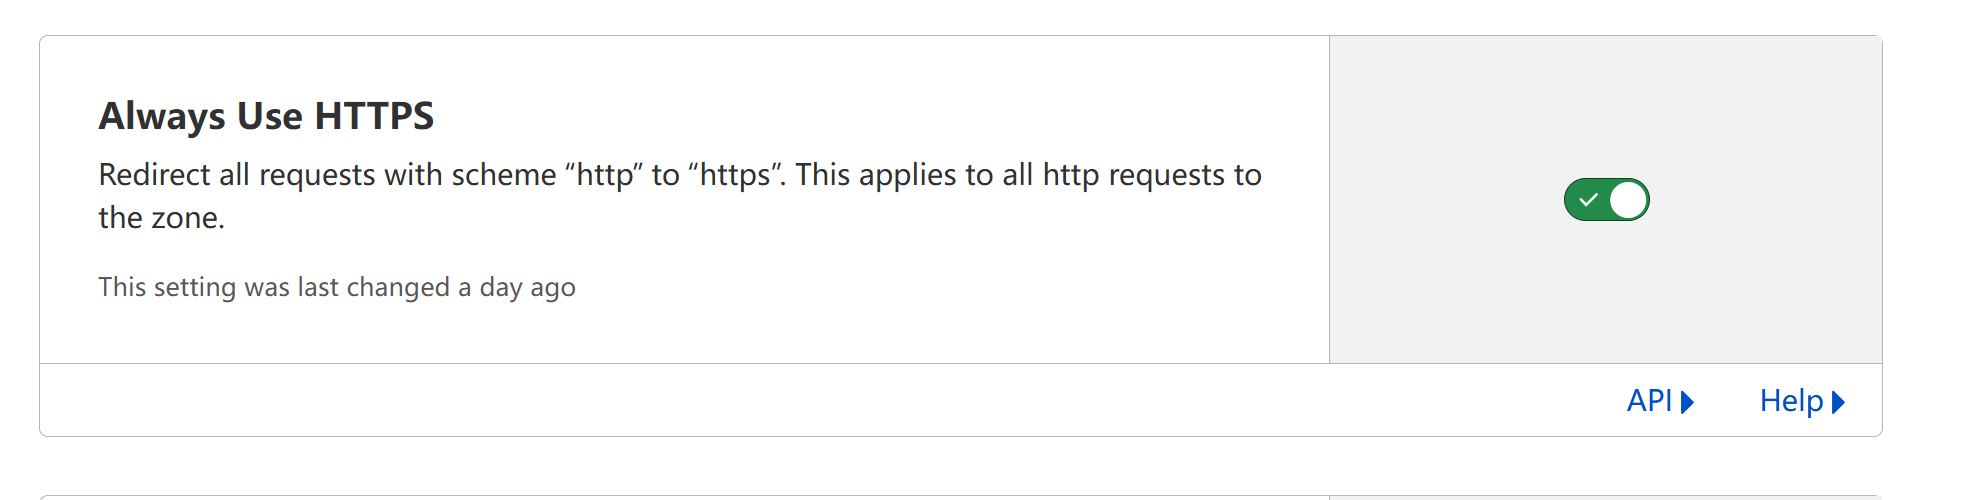Click the word HTTPS in the card title

click(x=374, y=116)
